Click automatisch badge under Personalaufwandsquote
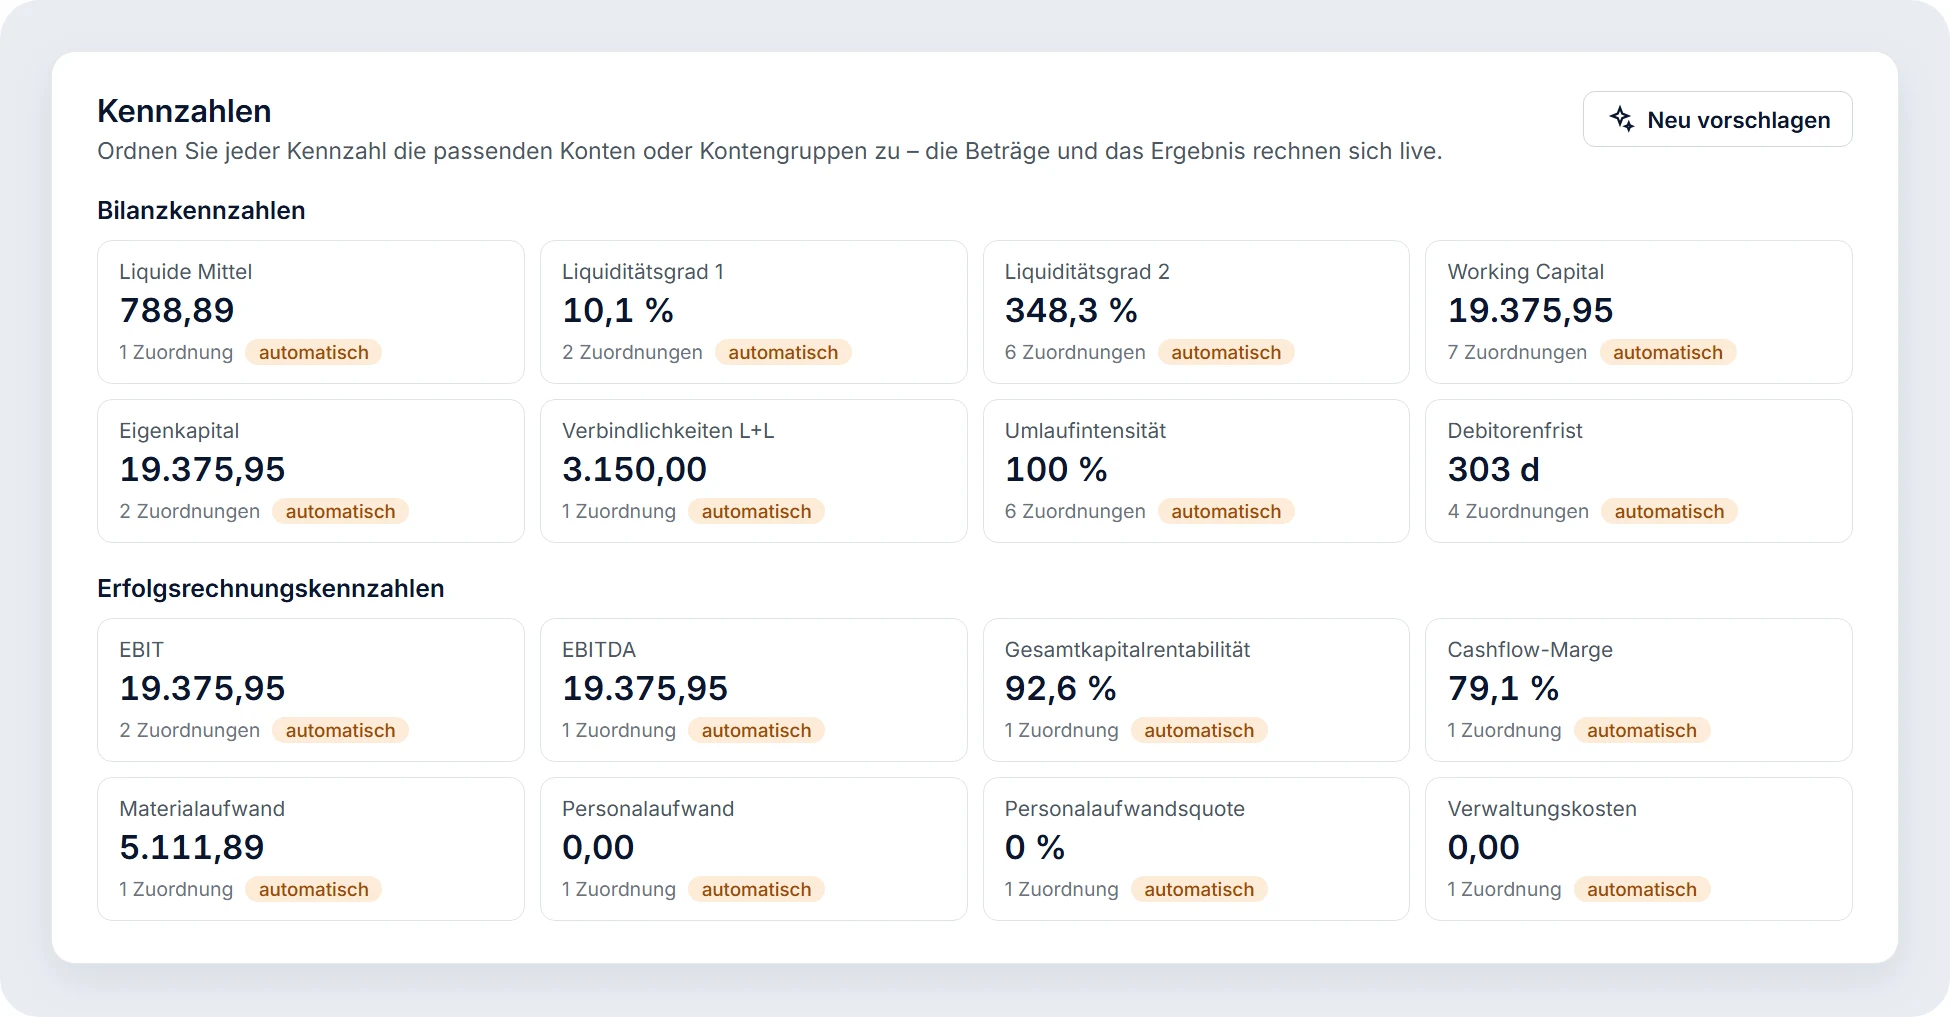Image resolution: width=1950 pixels, height=1017 pixels. coord(1199,889)
